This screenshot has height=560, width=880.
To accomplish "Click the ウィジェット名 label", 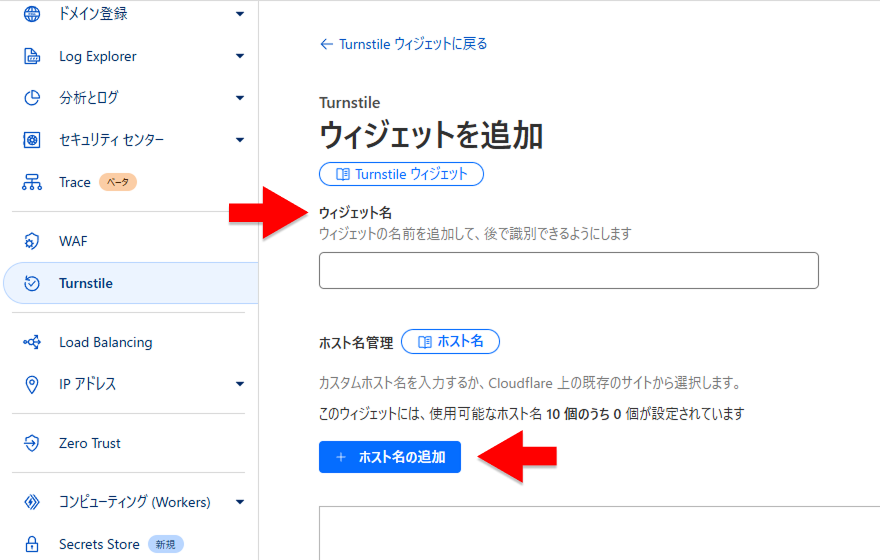I will (355, 213).
